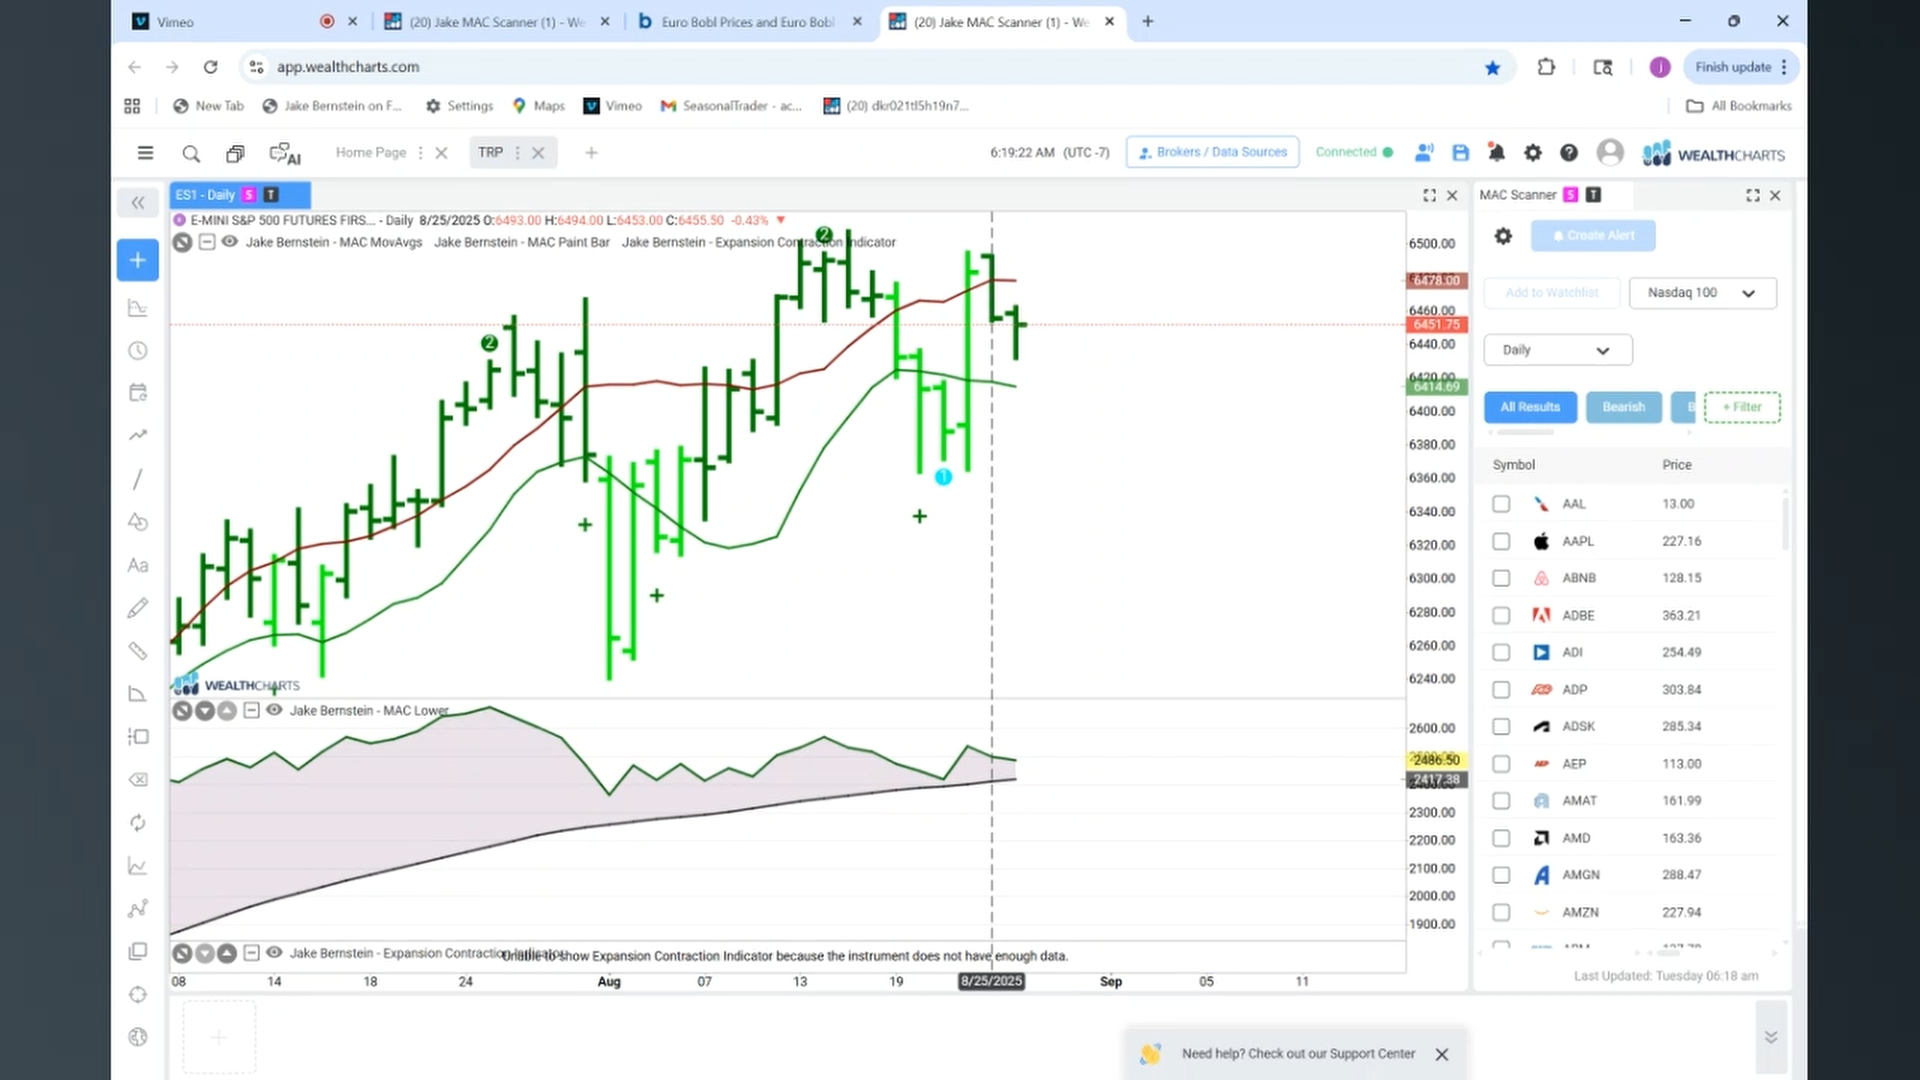Select the text annotation Aa tool

coord(138,566)
